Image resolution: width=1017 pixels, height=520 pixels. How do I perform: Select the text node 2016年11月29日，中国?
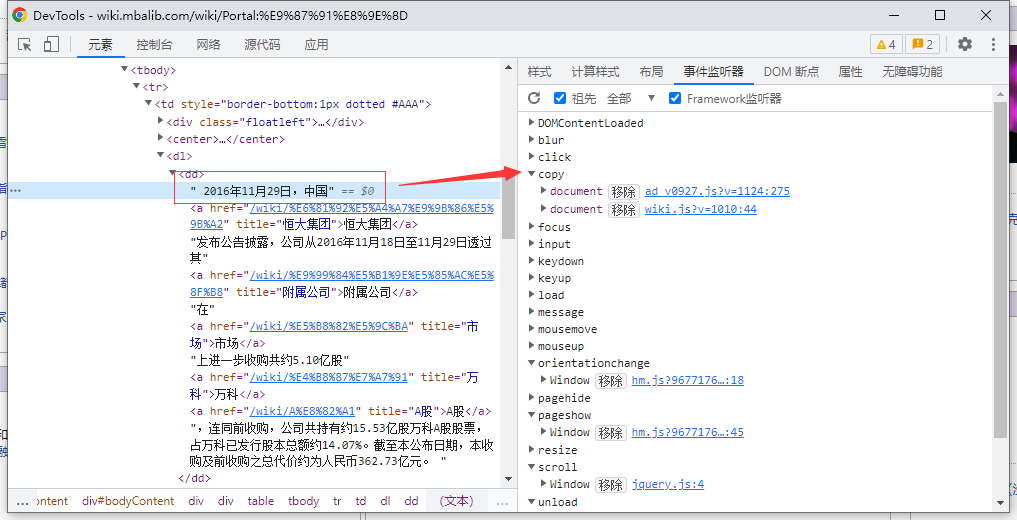point(262,191)
